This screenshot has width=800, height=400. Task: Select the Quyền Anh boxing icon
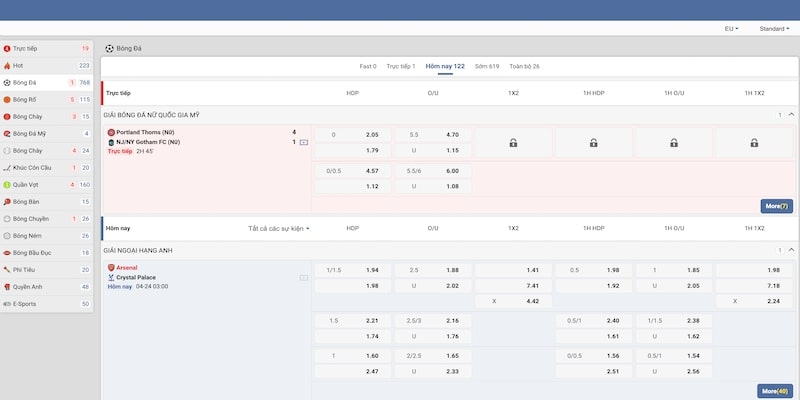pyautogui.click(x=8, y=286)
